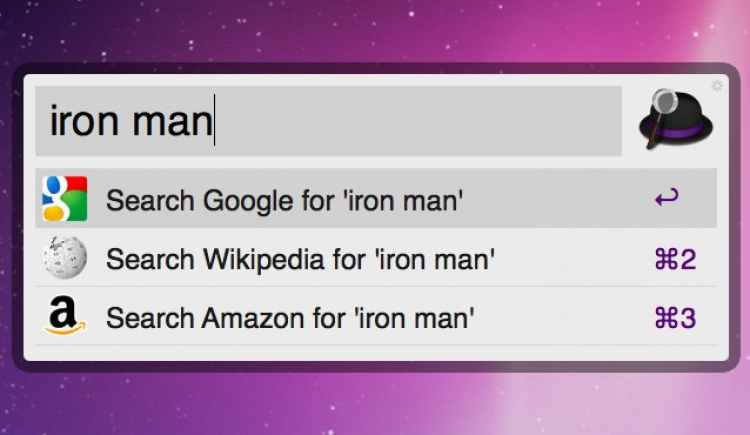This screenshot has height=435, width=750.
Task: Click the typed 'iron man' query text
Action: [130, 122]
